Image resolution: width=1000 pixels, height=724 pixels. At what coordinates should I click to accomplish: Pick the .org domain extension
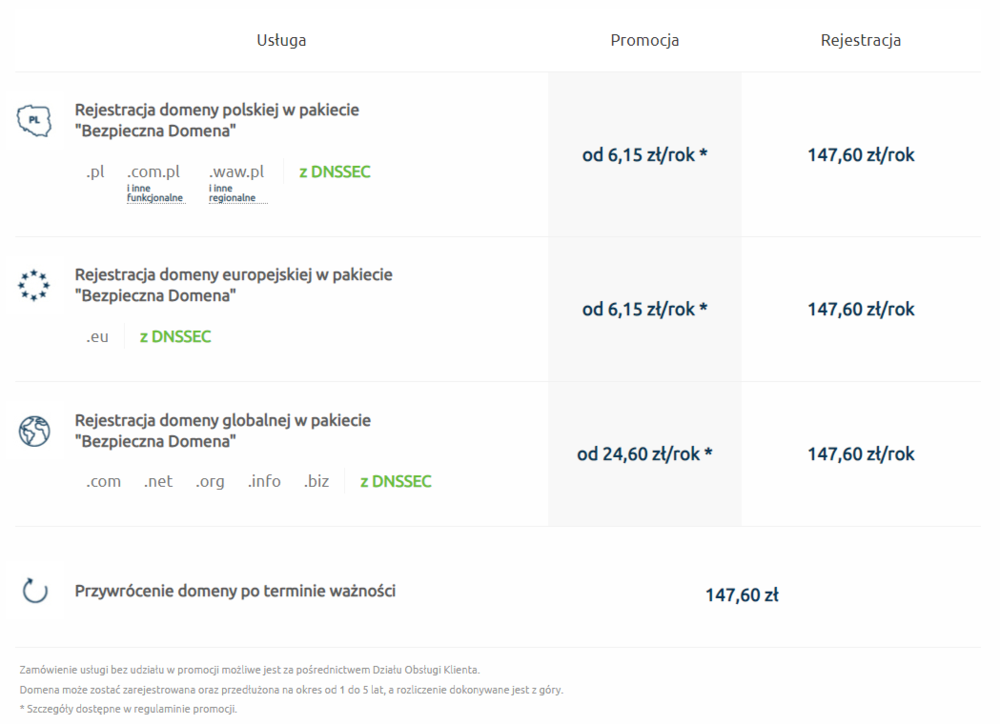(210, 482)
